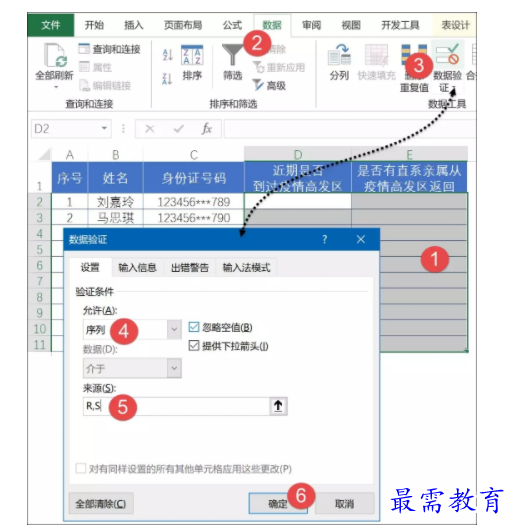
Task: Switch to the Home (开始) tab
Action: tap(94, 25)
